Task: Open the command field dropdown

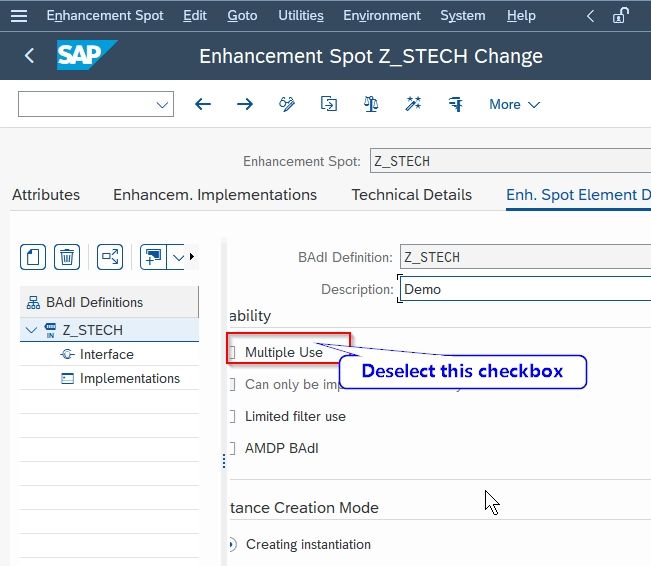Action: pos(162,104)
